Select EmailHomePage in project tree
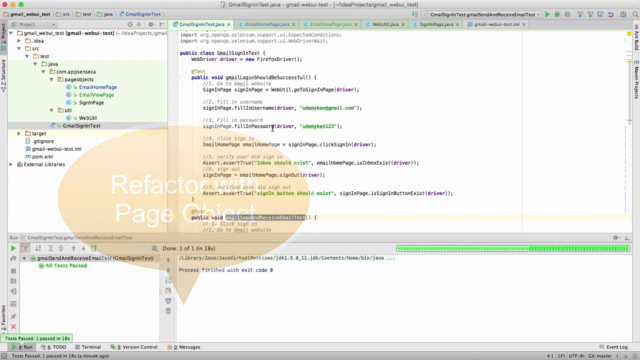 tap(98, 87)
